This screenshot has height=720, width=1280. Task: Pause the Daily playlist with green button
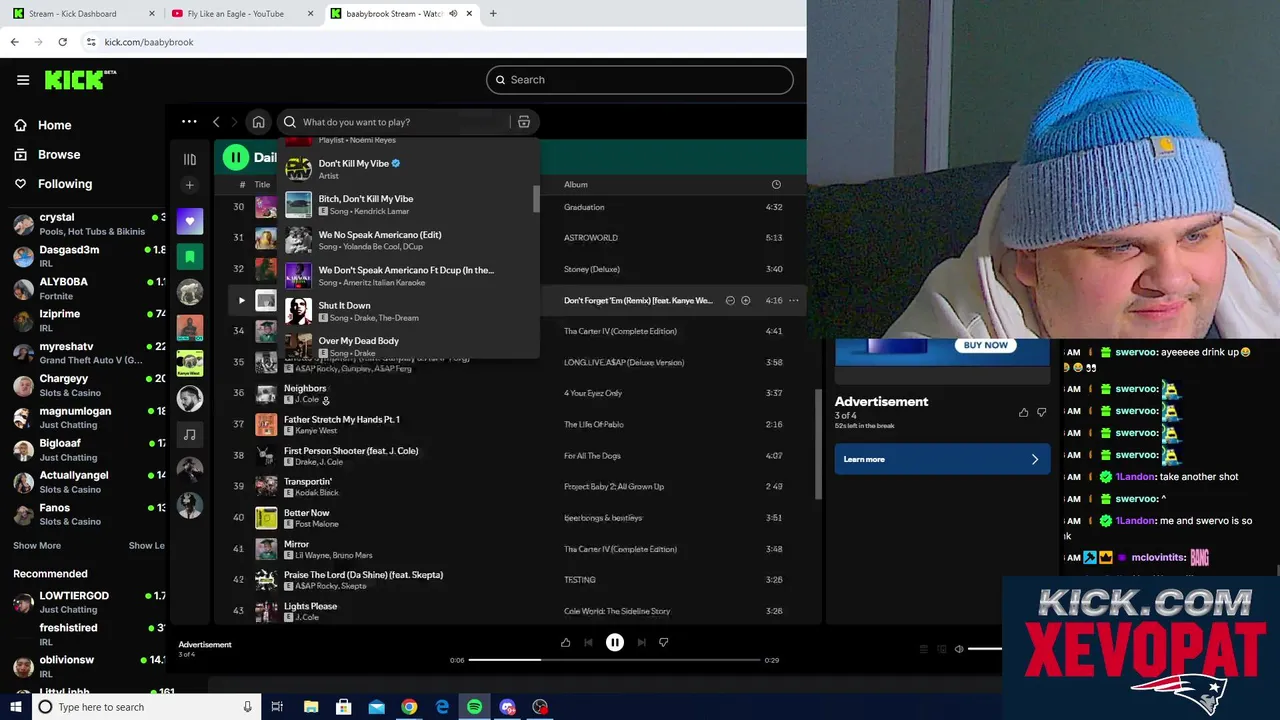[235, 157]
